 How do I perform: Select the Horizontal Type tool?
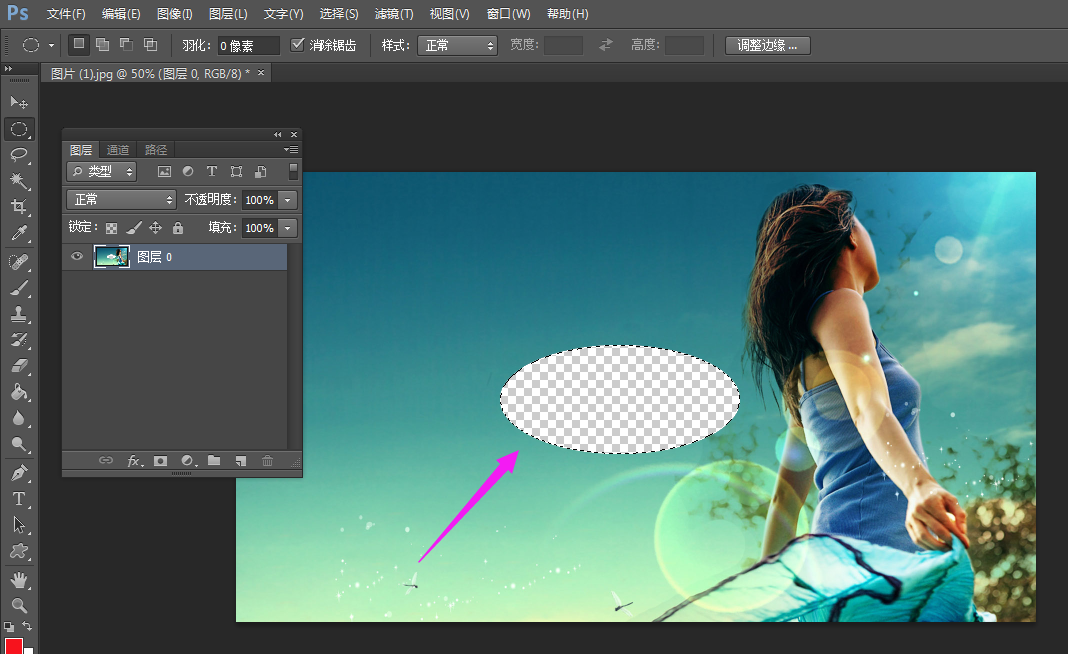(19, 498)
